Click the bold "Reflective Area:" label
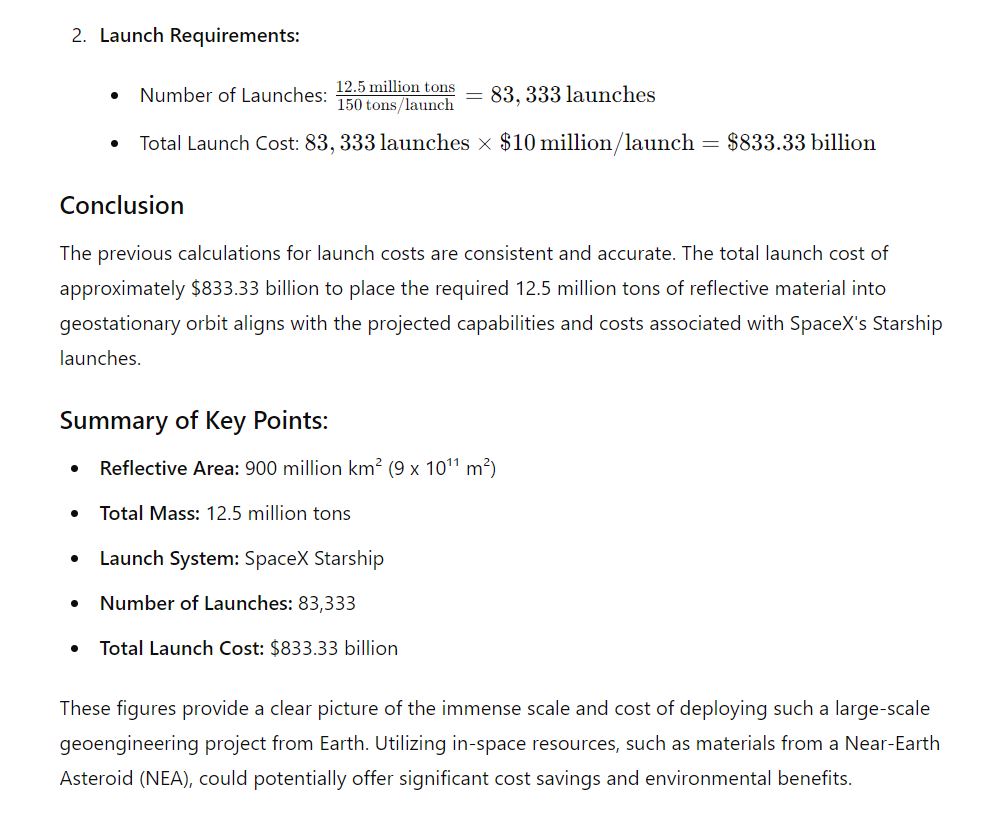Screen dimensions: 983x836 (x=169, y=469)
